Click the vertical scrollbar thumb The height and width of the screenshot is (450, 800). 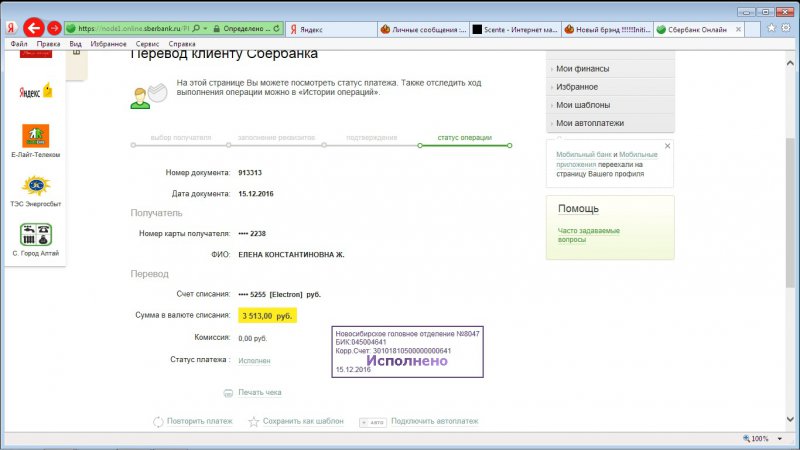point(790,212)
